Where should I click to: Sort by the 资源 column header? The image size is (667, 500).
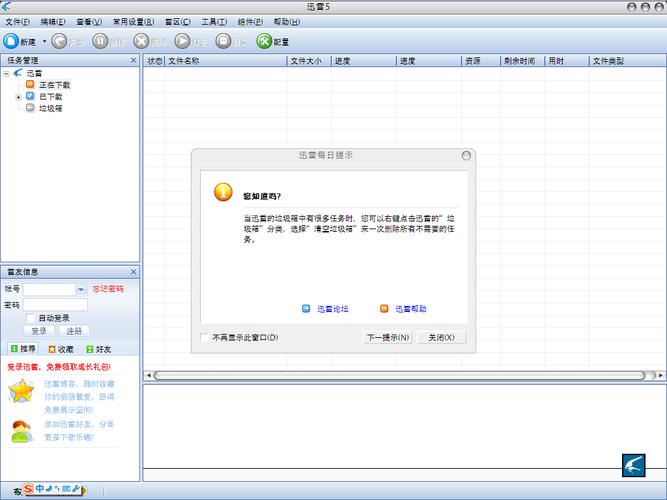pyautogui.click(x=481, y=61)
